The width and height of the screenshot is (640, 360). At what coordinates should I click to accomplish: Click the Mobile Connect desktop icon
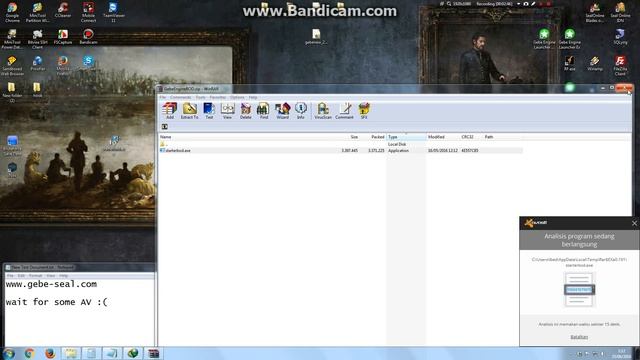pyautogui.click(x=88, y=12)
